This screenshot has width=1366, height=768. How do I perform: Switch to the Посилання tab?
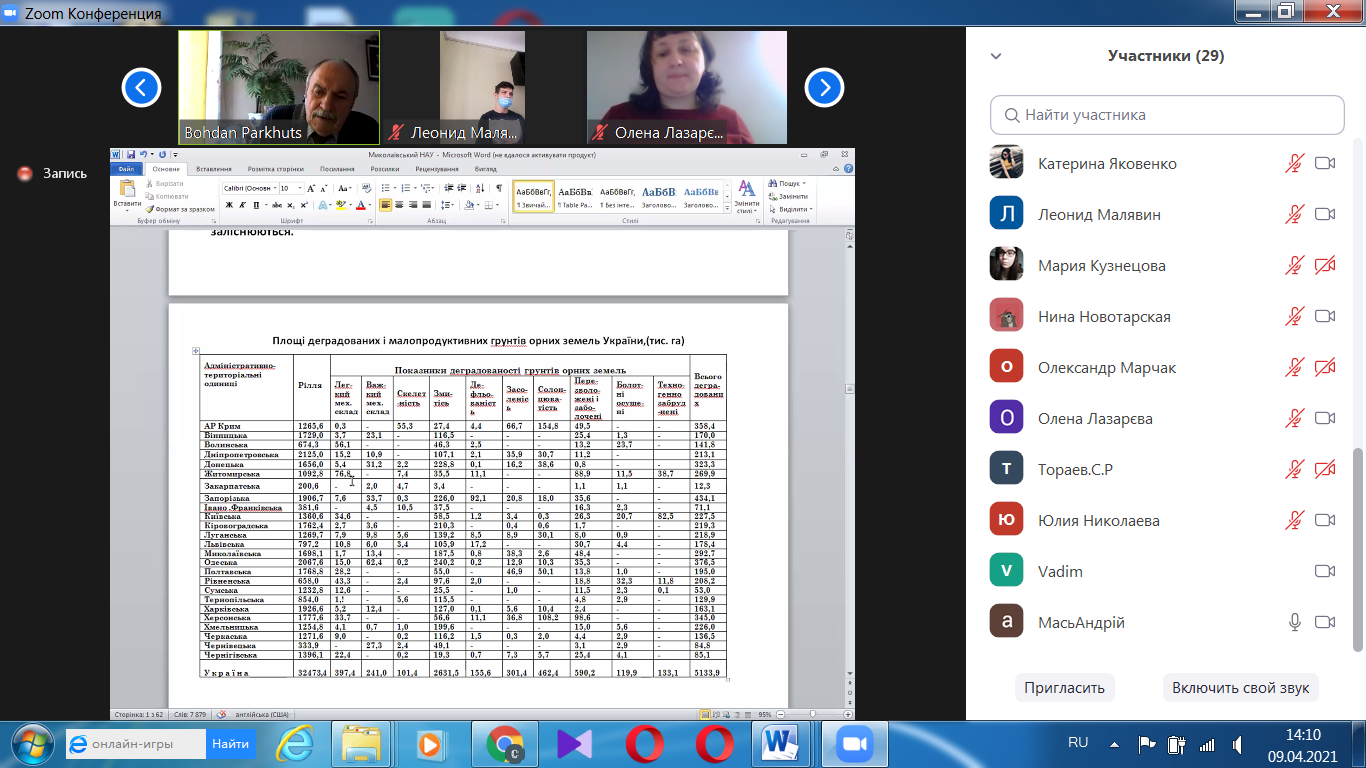(x=337, y=169)
